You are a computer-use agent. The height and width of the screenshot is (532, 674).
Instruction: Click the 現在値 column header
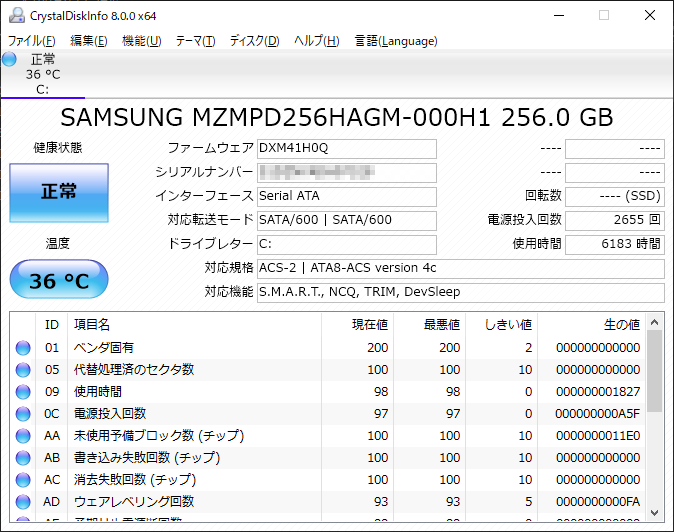[x=357, y=324]
